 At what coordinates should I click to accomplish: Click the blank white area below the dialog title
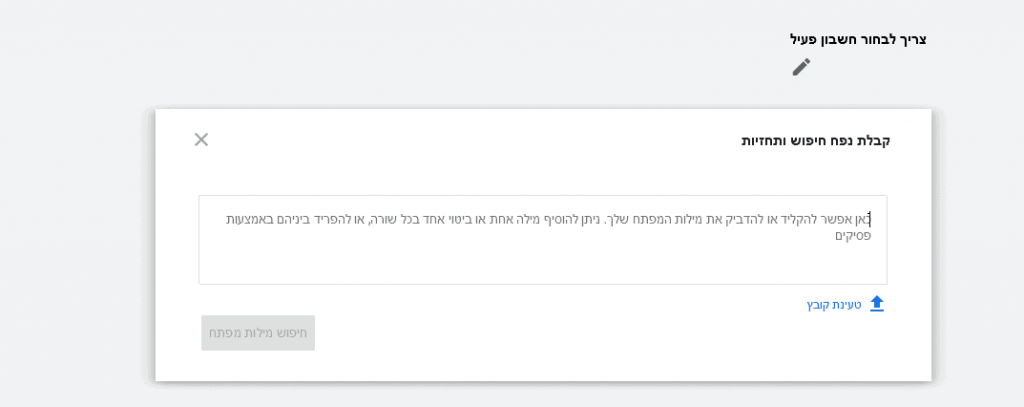tap(543, 173)
